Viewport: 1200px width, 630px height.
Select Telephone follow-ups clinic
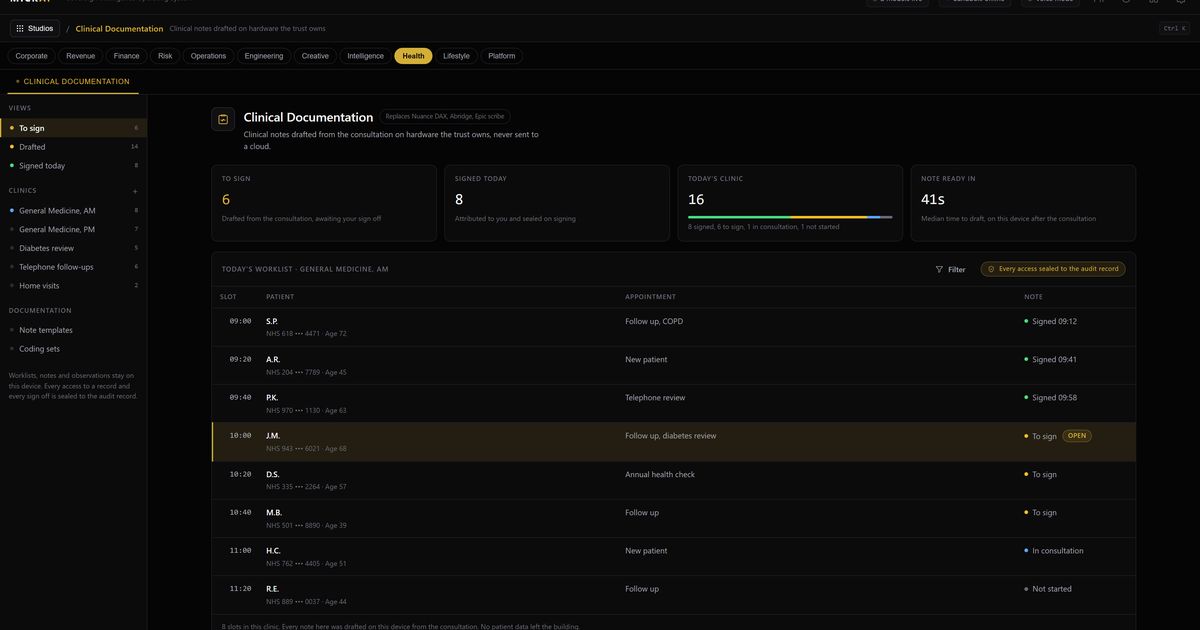(x=73, y=267)
